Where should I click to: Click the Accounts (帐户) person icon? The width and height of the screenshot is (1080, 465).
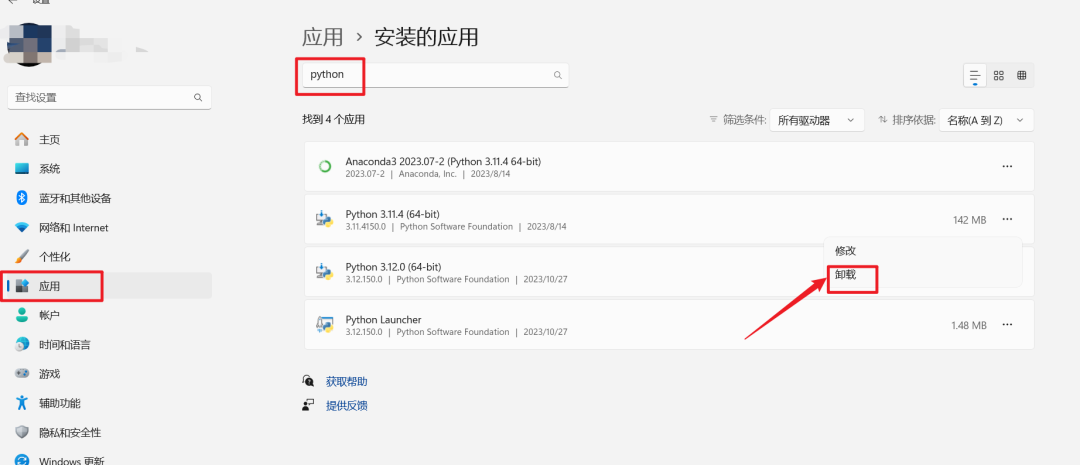[22, 315]
